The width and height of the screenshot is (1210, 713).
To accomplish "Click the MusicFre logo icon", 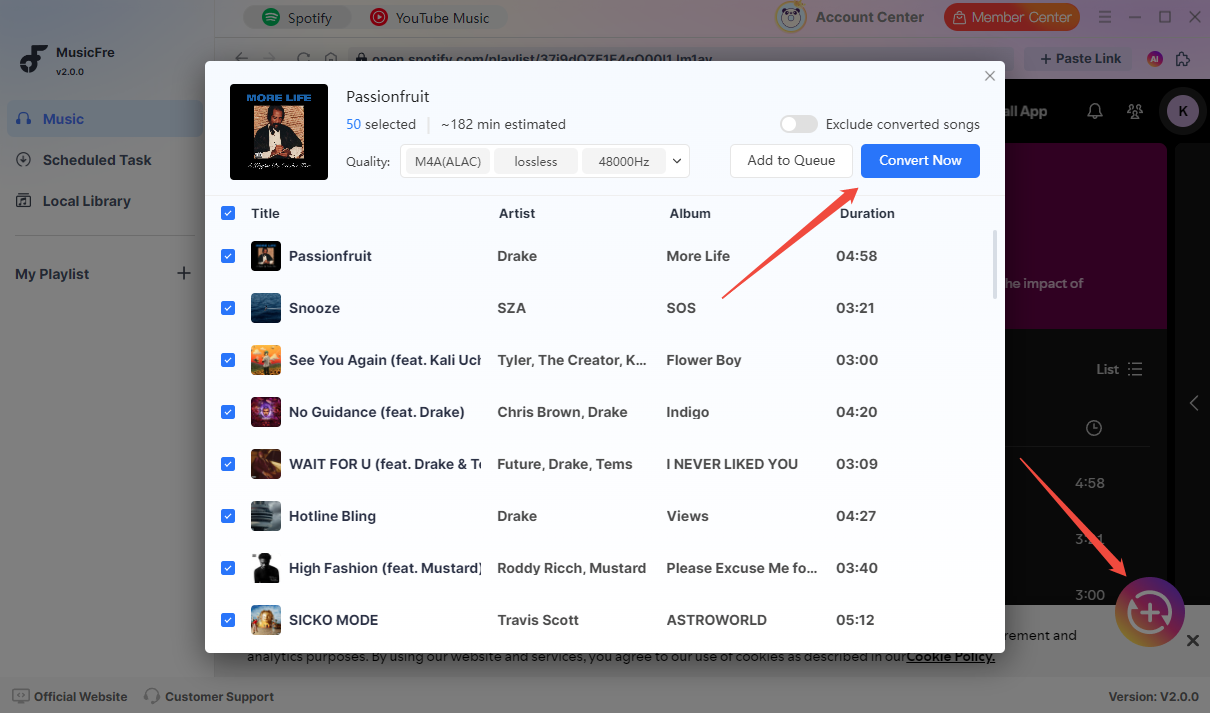I will [34, 59].
